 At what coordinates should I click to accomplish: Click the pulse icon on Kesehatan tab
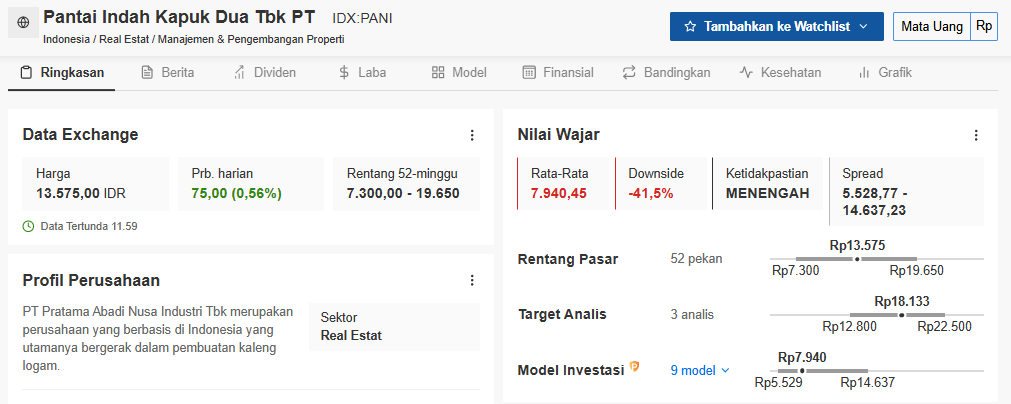(x=746, y=72)
